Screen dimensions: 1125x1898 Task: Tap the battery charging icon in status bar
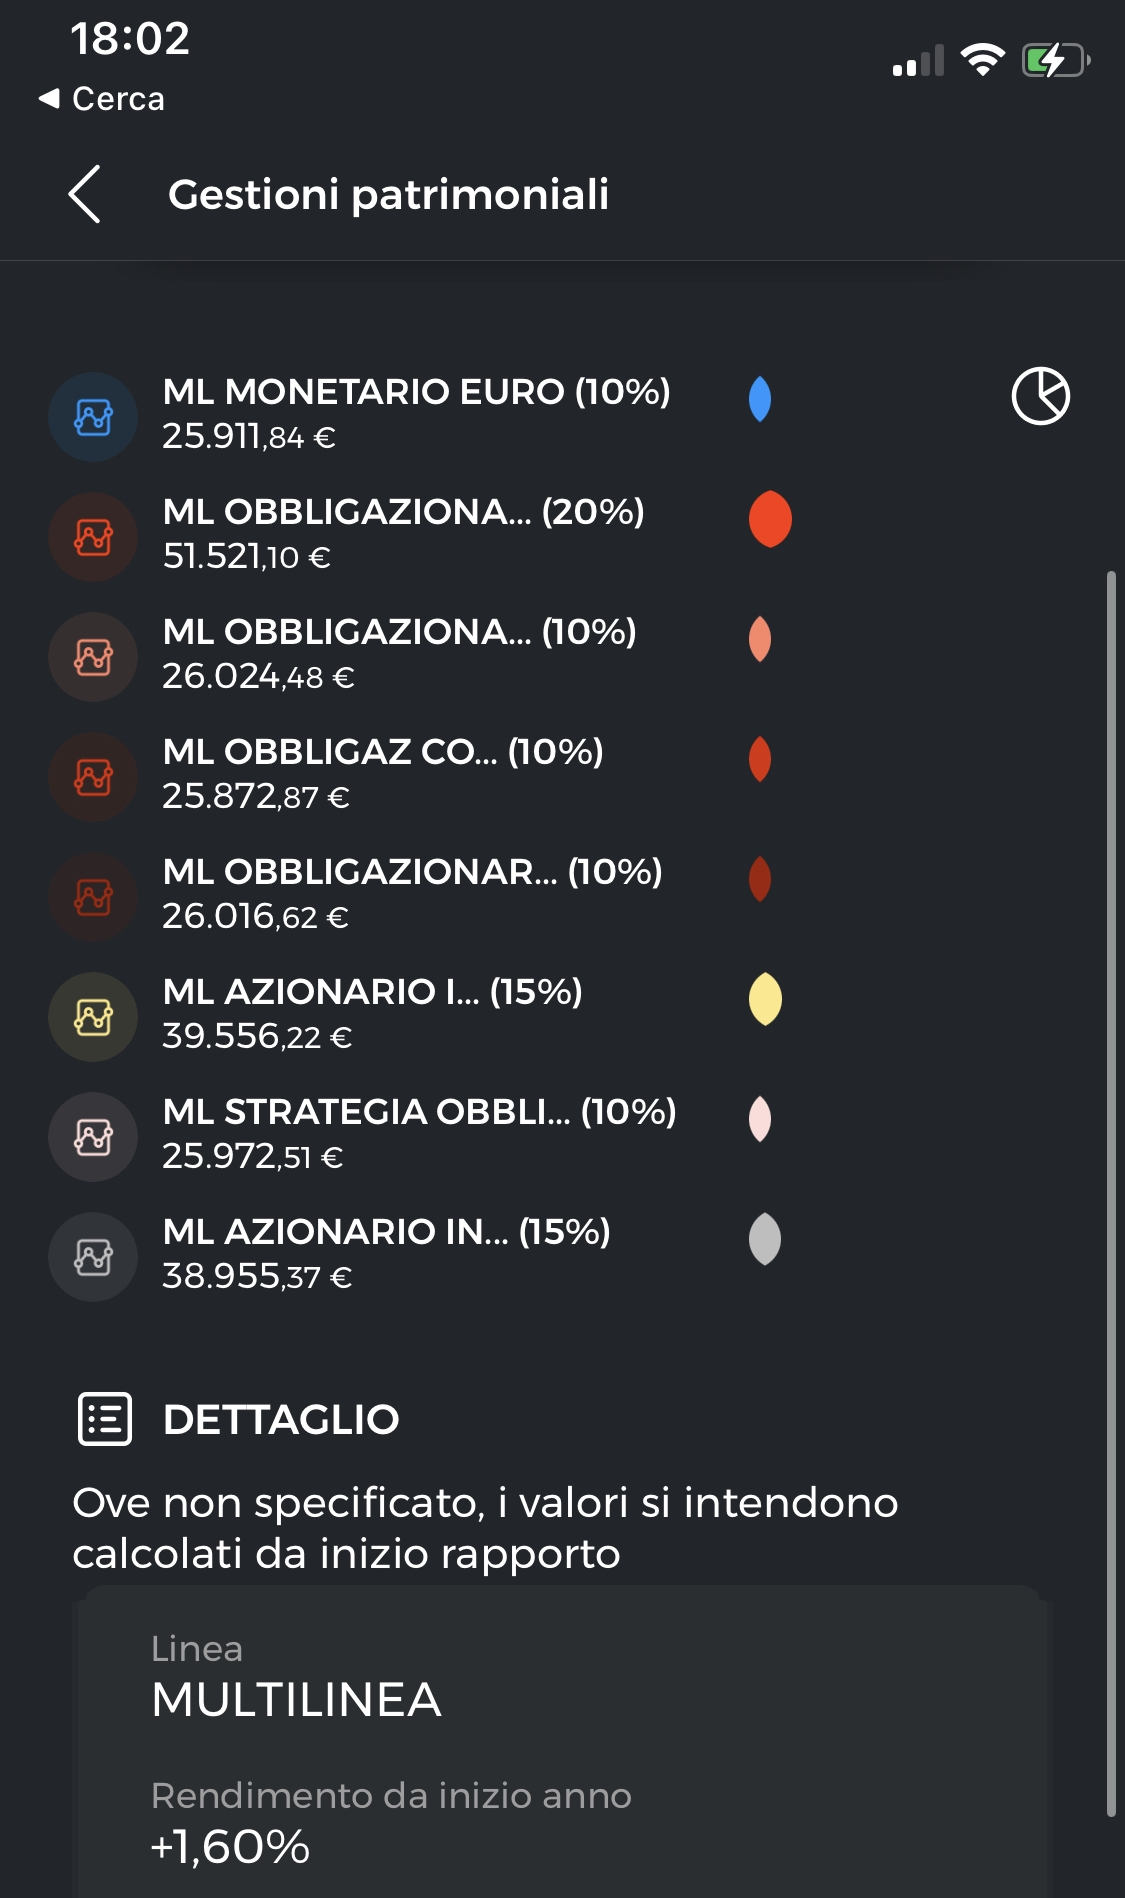pos(1055,61)
